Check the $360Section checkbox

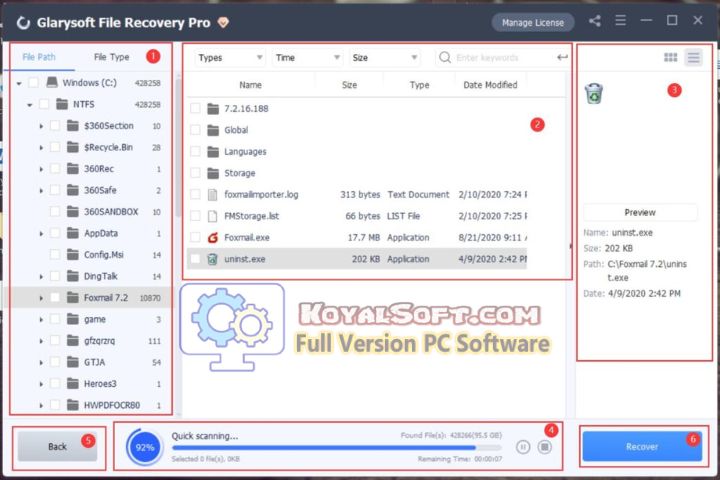[x=55, y=126]
